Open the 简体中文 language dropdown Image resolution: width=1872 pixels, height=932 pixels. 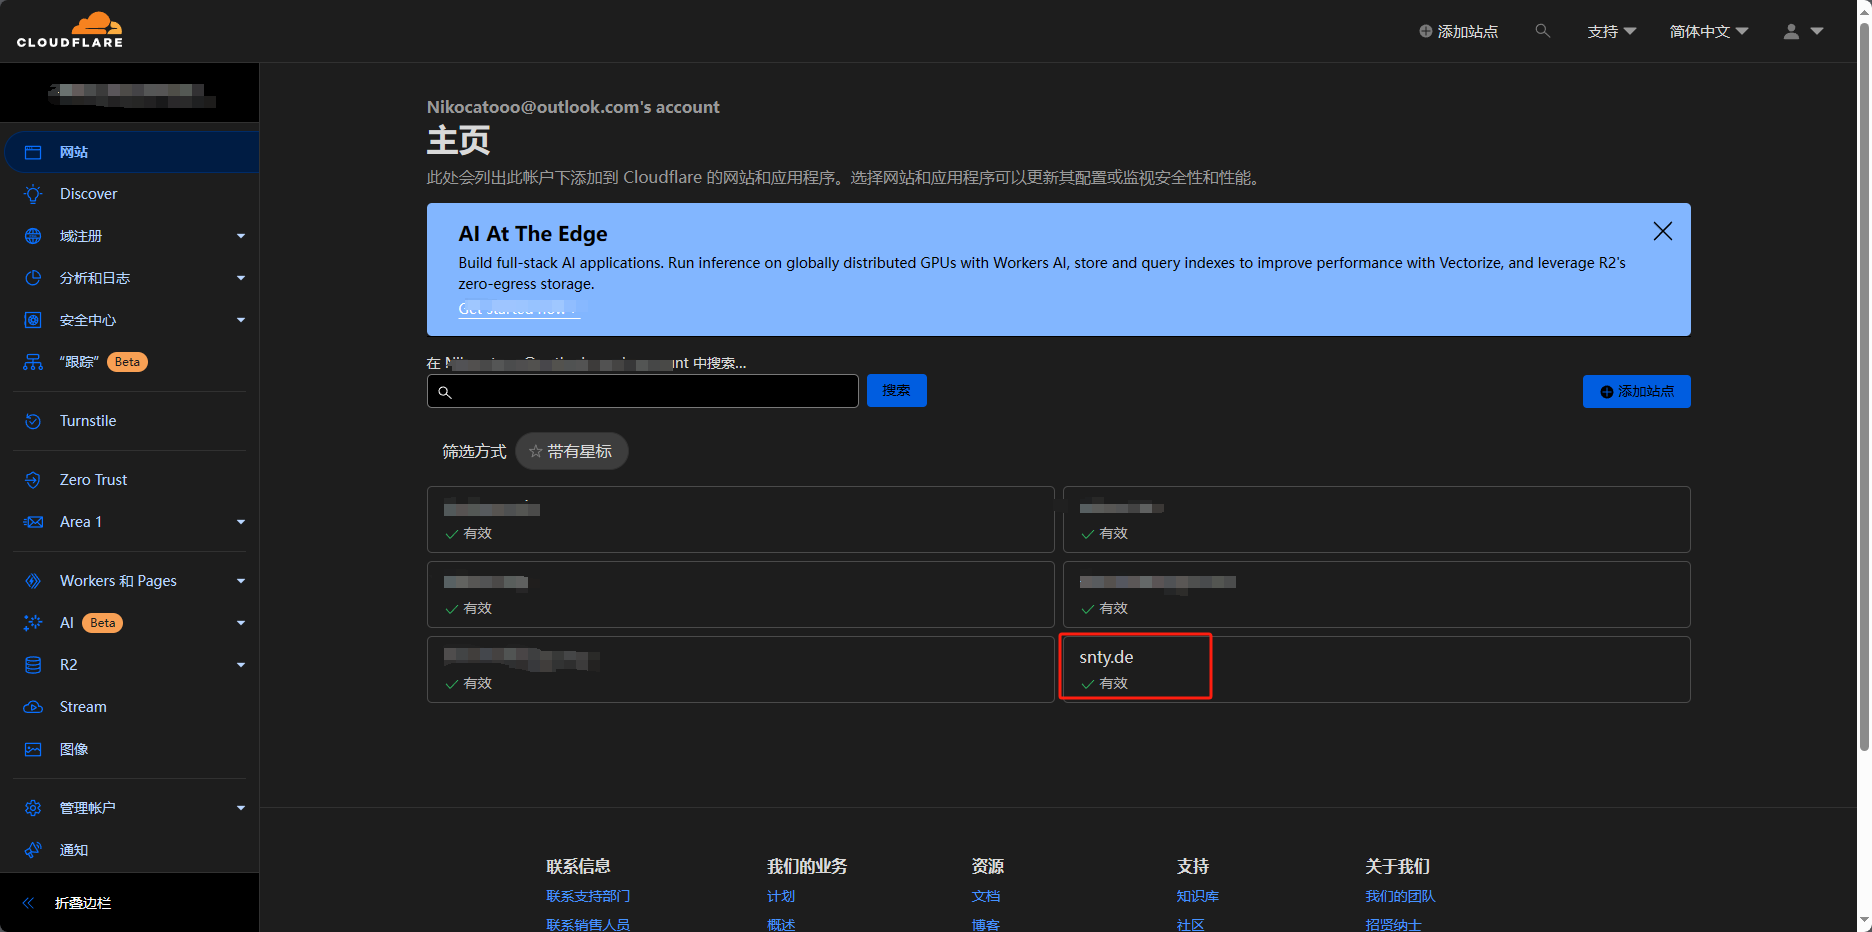click(1709, 32)
